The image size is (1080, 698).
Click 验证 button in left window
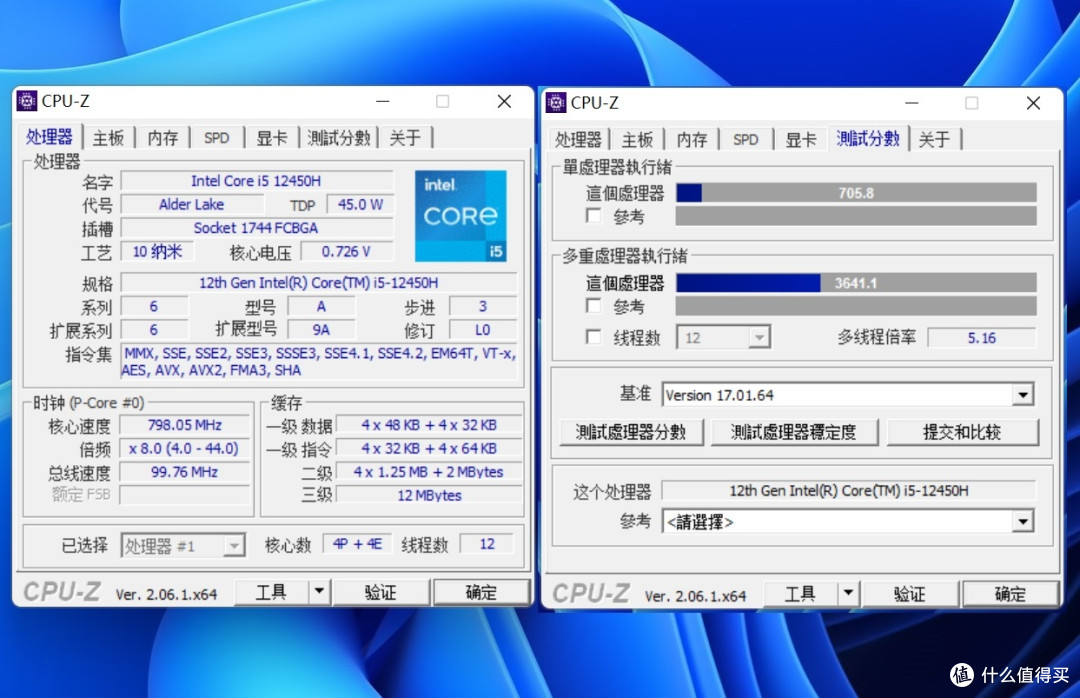(x=380, y=592)
